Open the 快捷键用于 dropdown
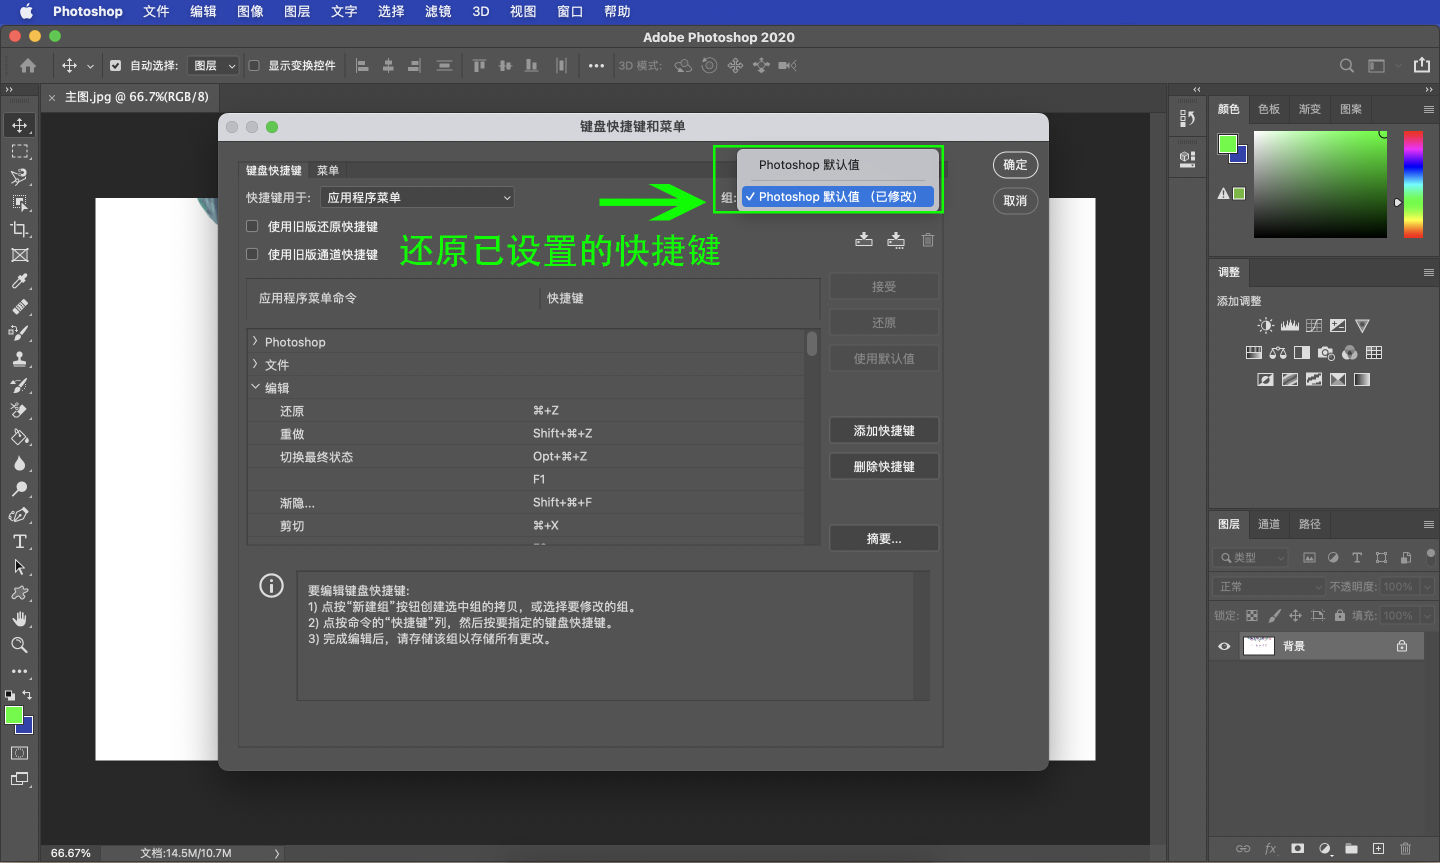The width and height of the screenshot is (1440, 863). coord(417,197)
